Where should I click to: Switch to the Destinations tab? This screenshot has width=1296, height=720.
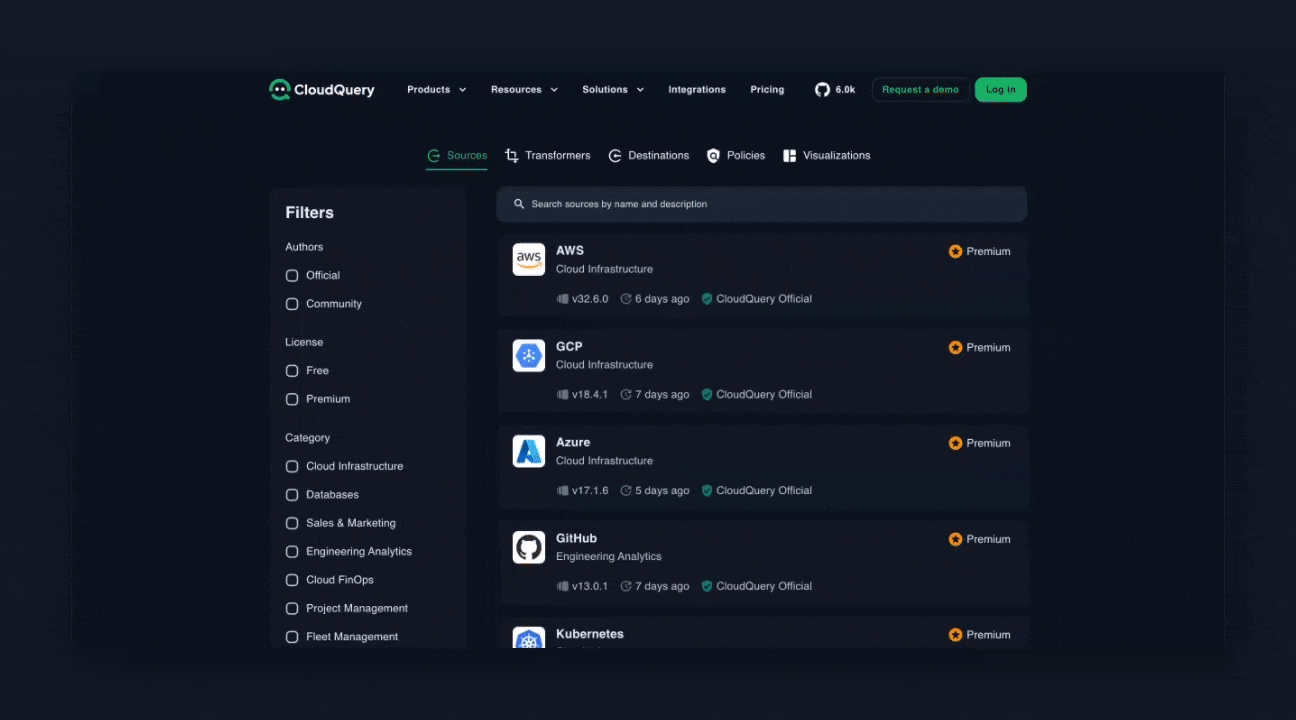[649, 156]
